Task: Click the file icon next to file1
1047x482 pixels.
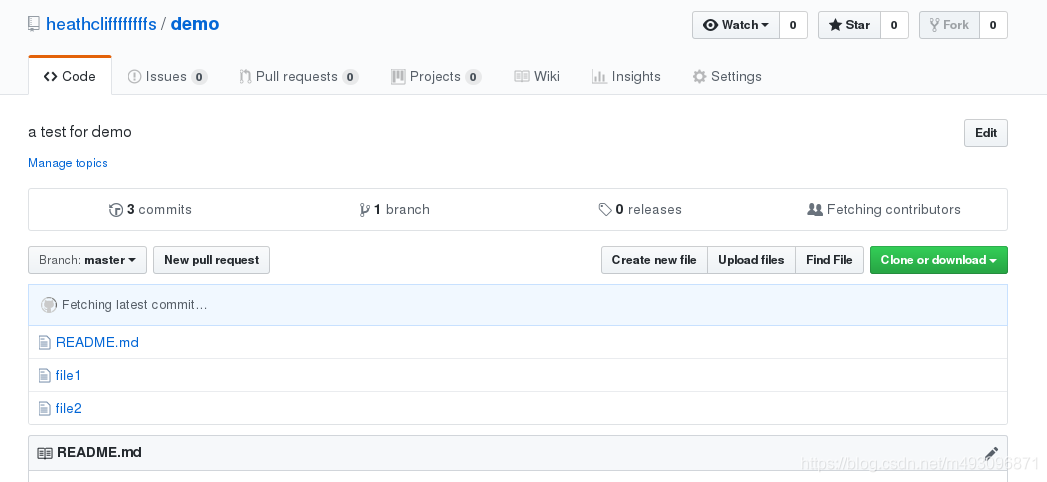Action: [x=44, y=376]
